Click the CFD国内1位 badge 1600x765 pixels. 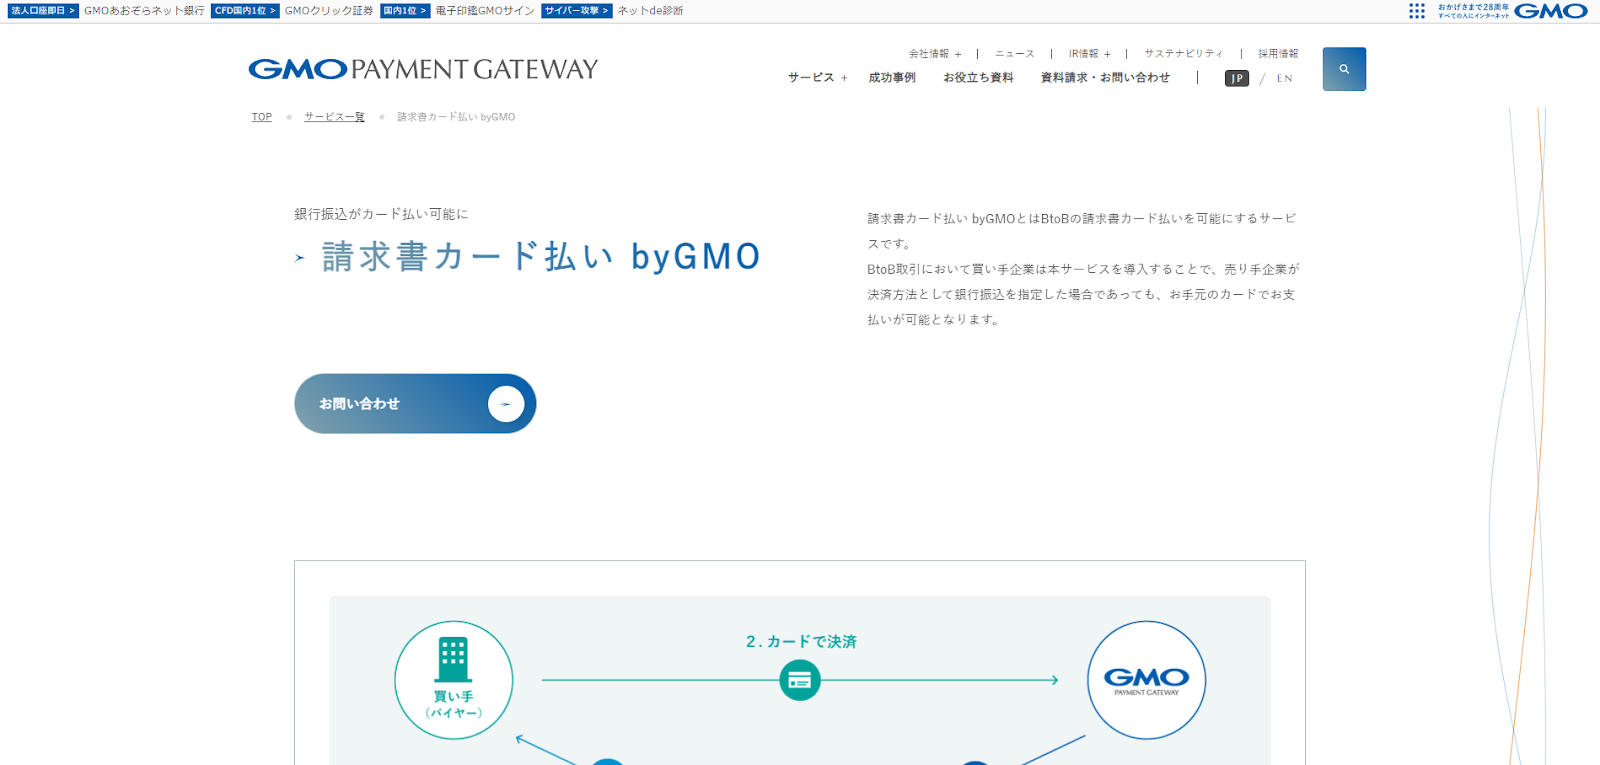click(245, 11)
